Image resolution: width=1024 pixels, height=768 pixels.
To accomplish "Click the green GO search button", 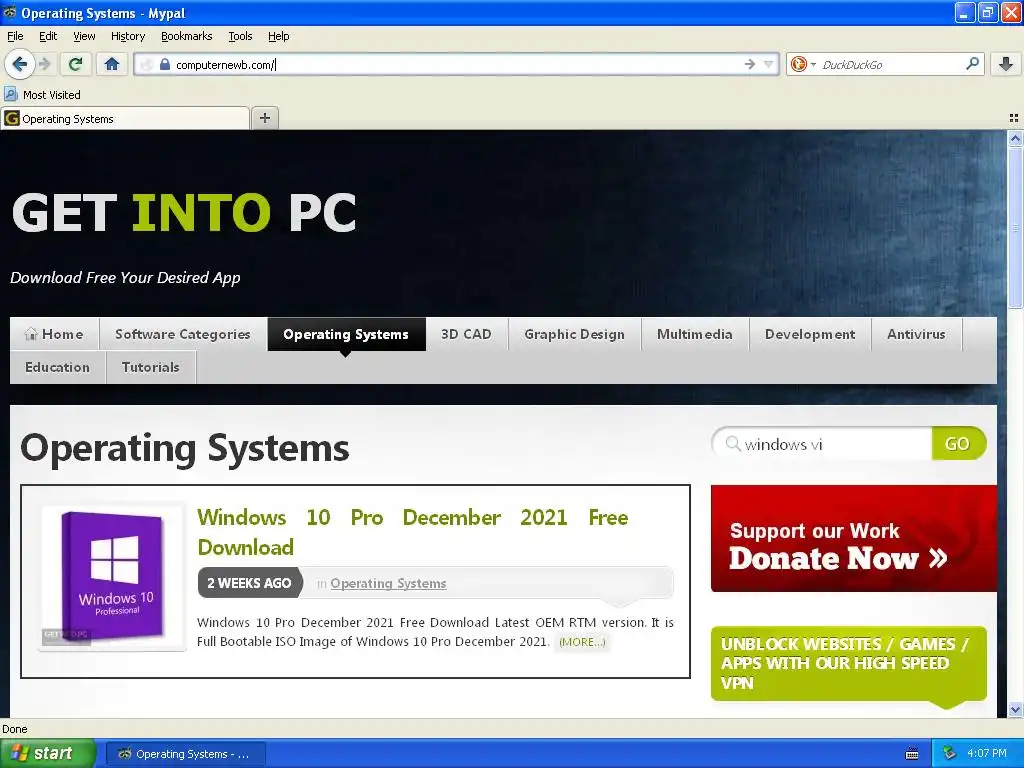I will (957, 443).
